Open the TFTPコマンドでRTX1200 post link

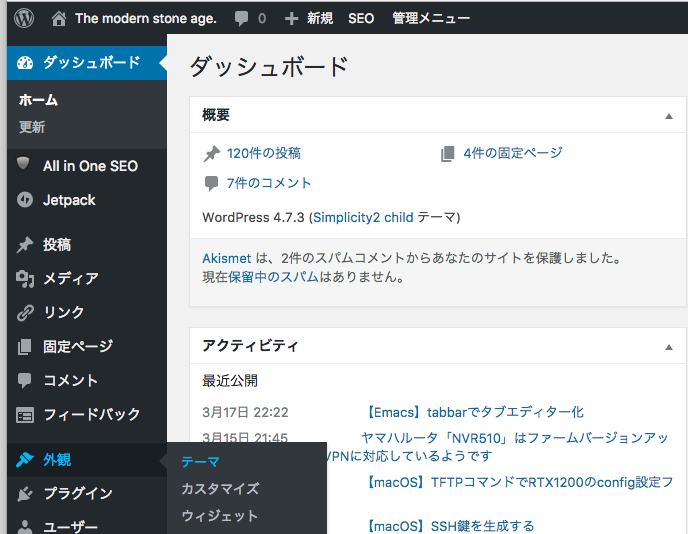pyautogui.click(x=519, y=483)
